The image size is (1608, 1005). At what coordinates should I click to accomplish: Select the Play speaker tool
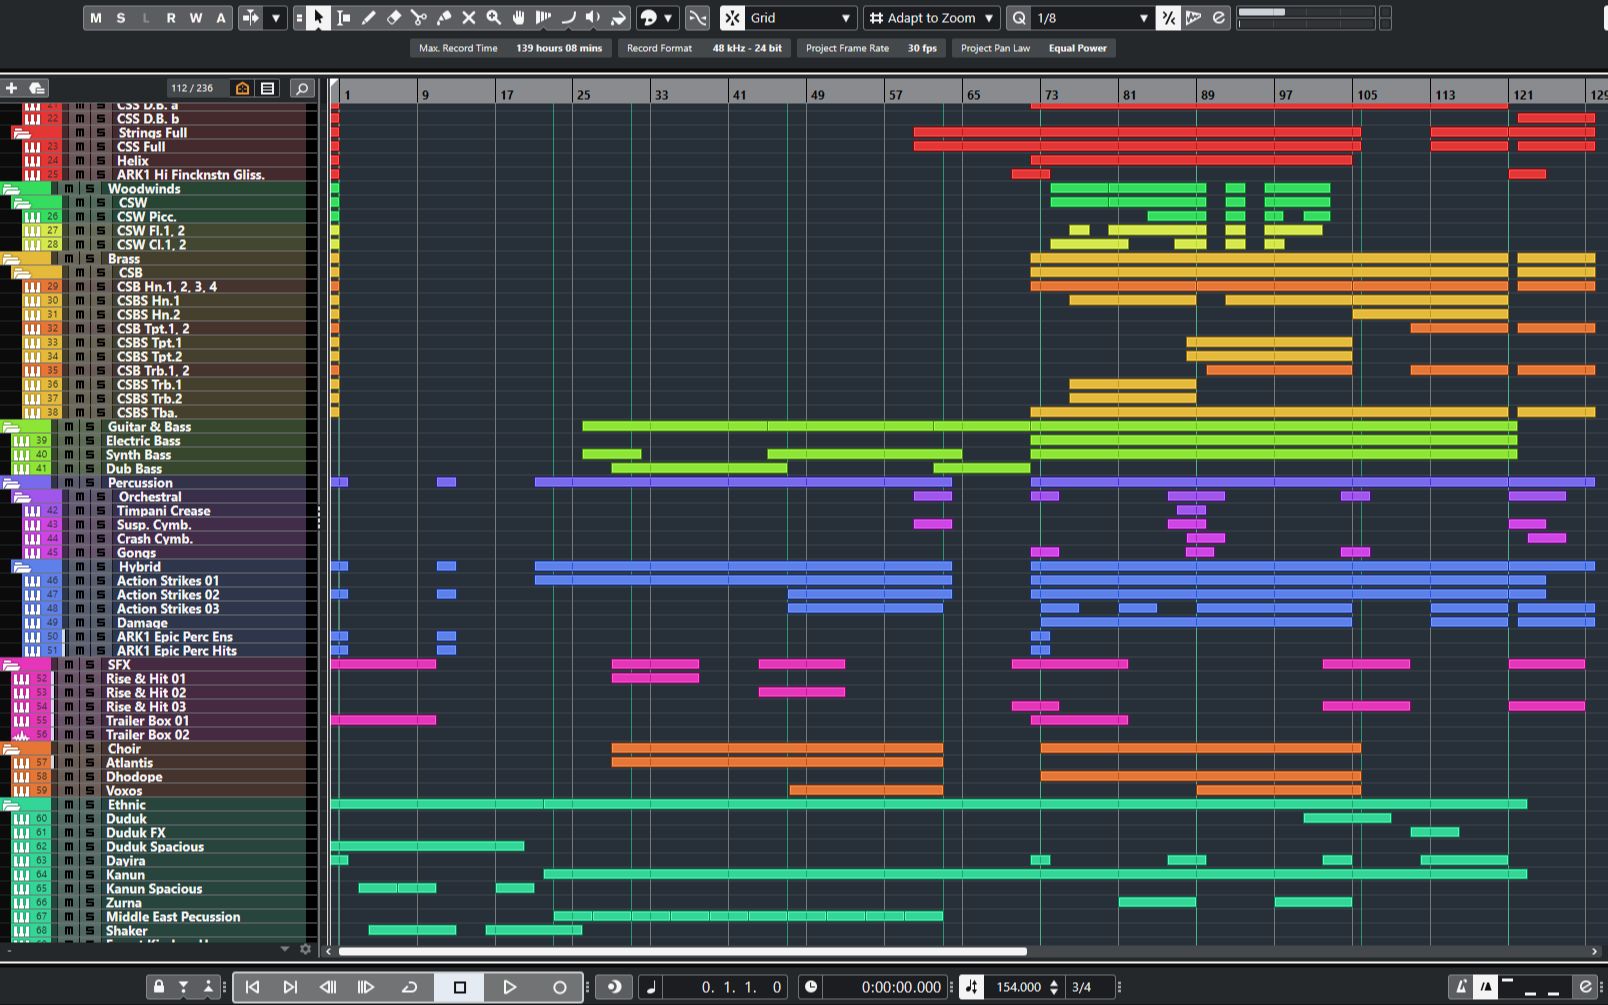[x=594, y=18]
